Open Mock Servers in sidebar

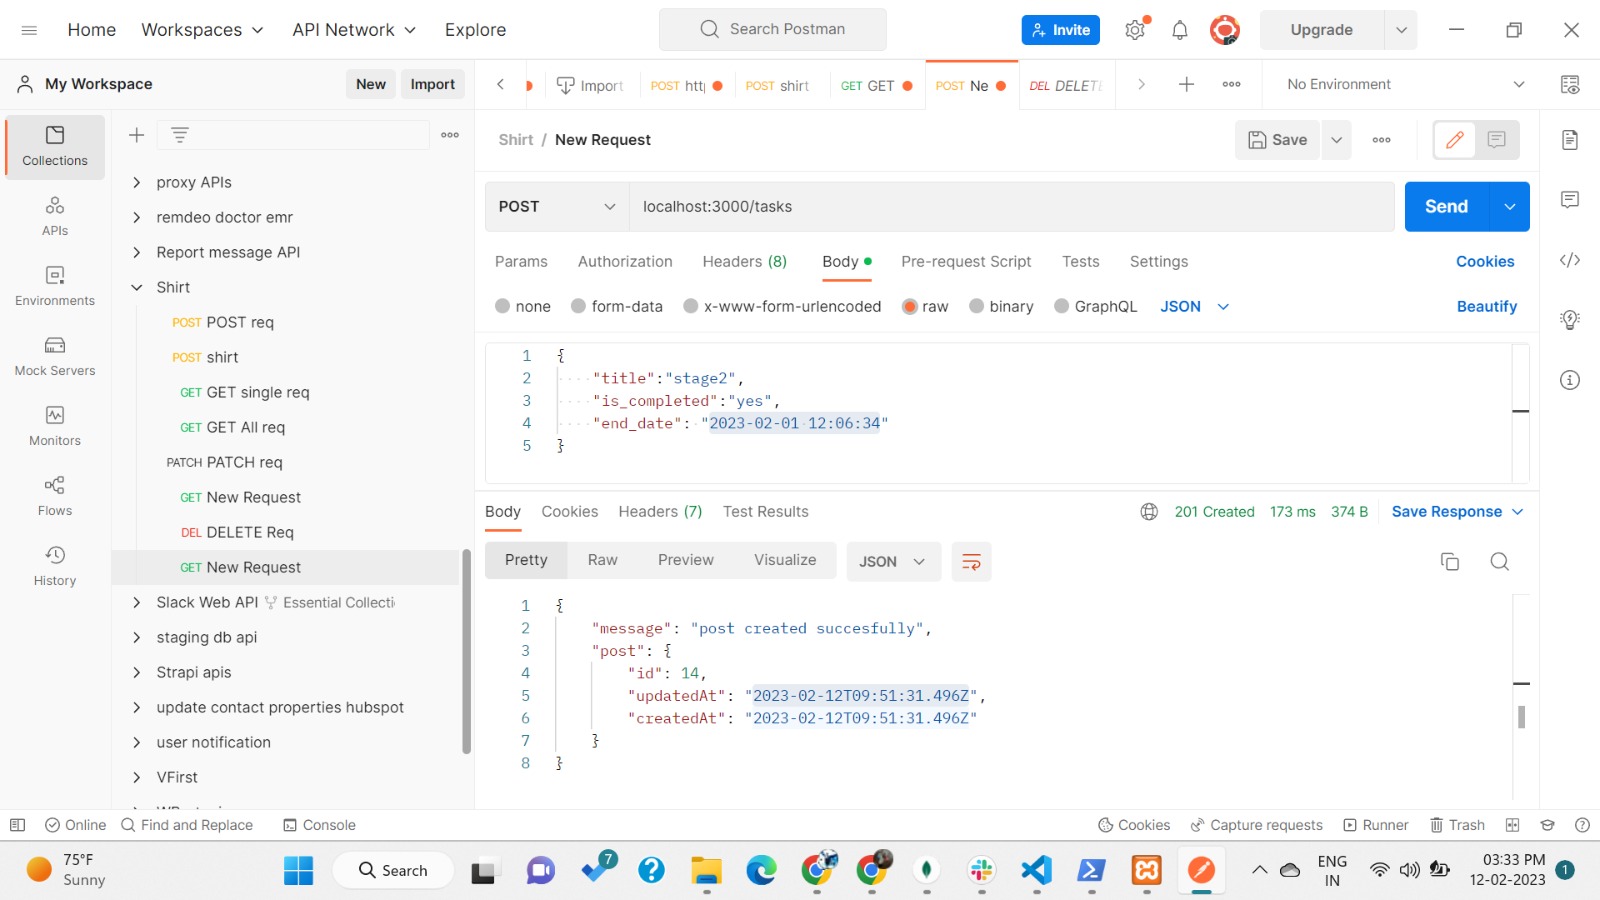[55, 357]
